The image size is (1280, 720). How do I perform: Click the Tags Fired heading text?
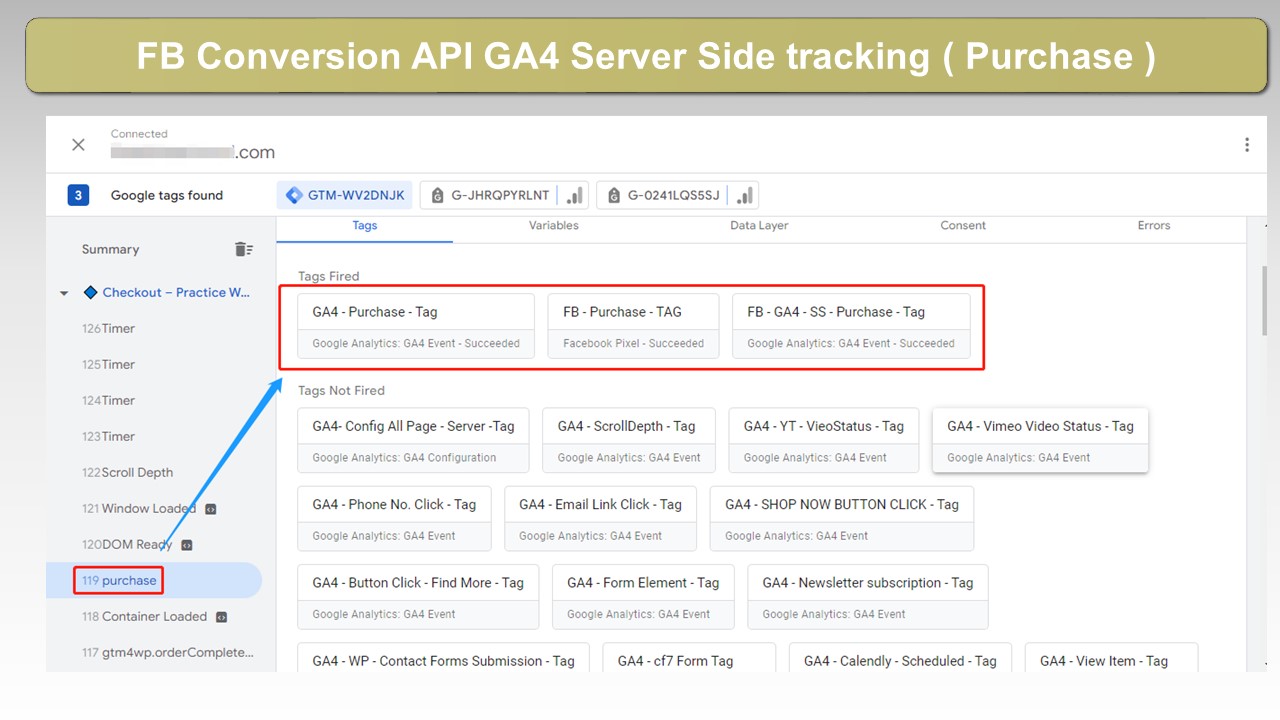pyautogui.click(x=329, y=277)
